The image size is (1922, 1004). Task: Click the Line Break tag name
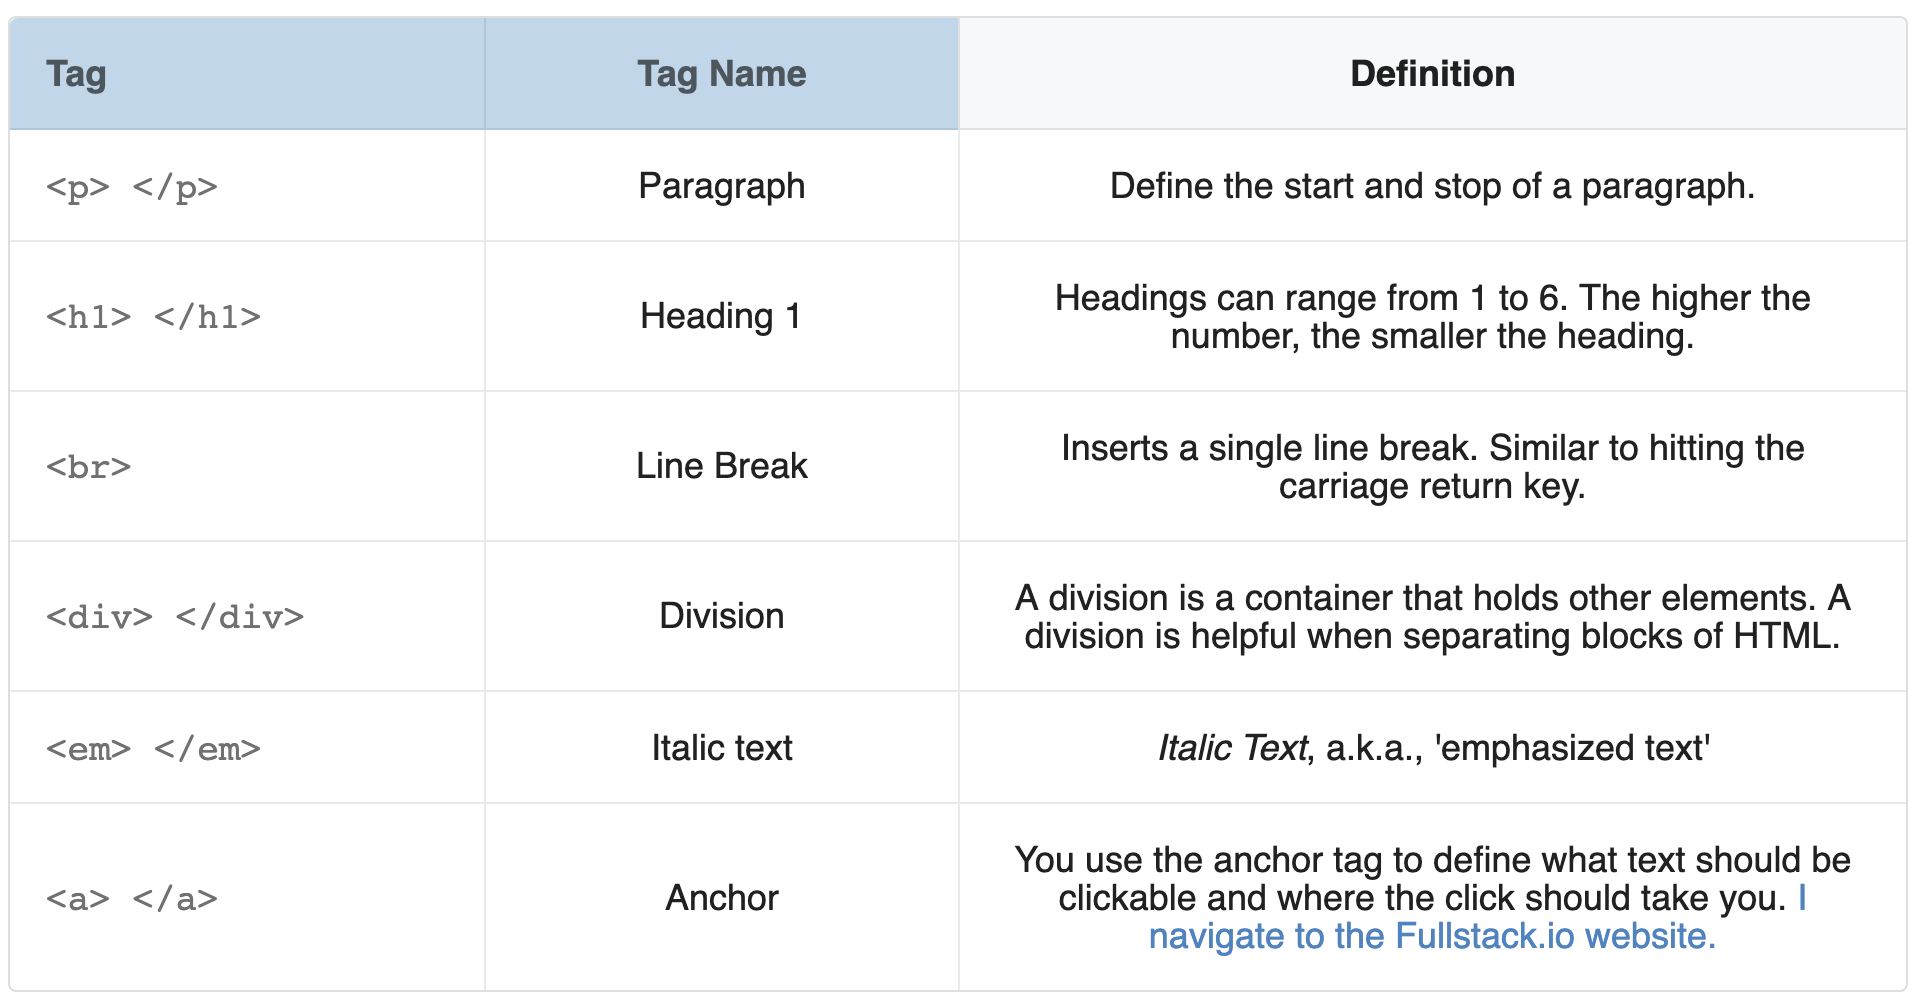[x=722, y=466]
